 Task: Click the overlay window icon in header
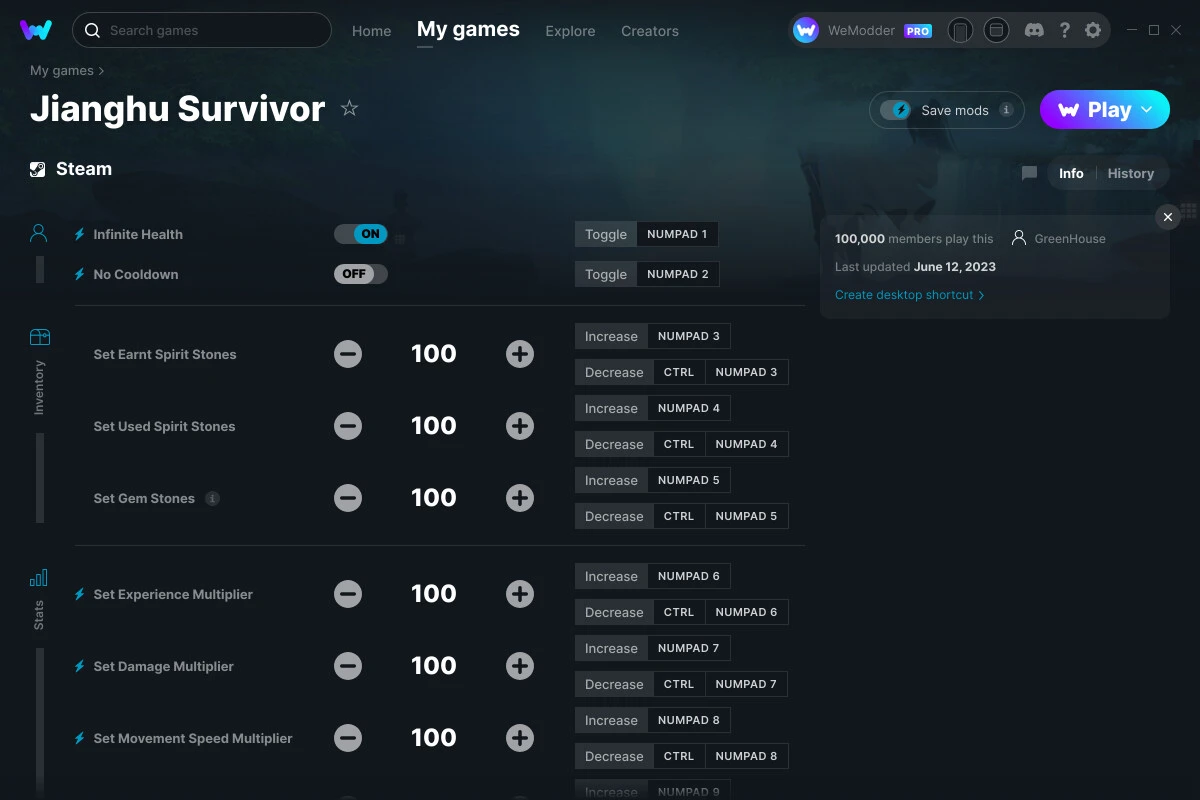[996, 31]
